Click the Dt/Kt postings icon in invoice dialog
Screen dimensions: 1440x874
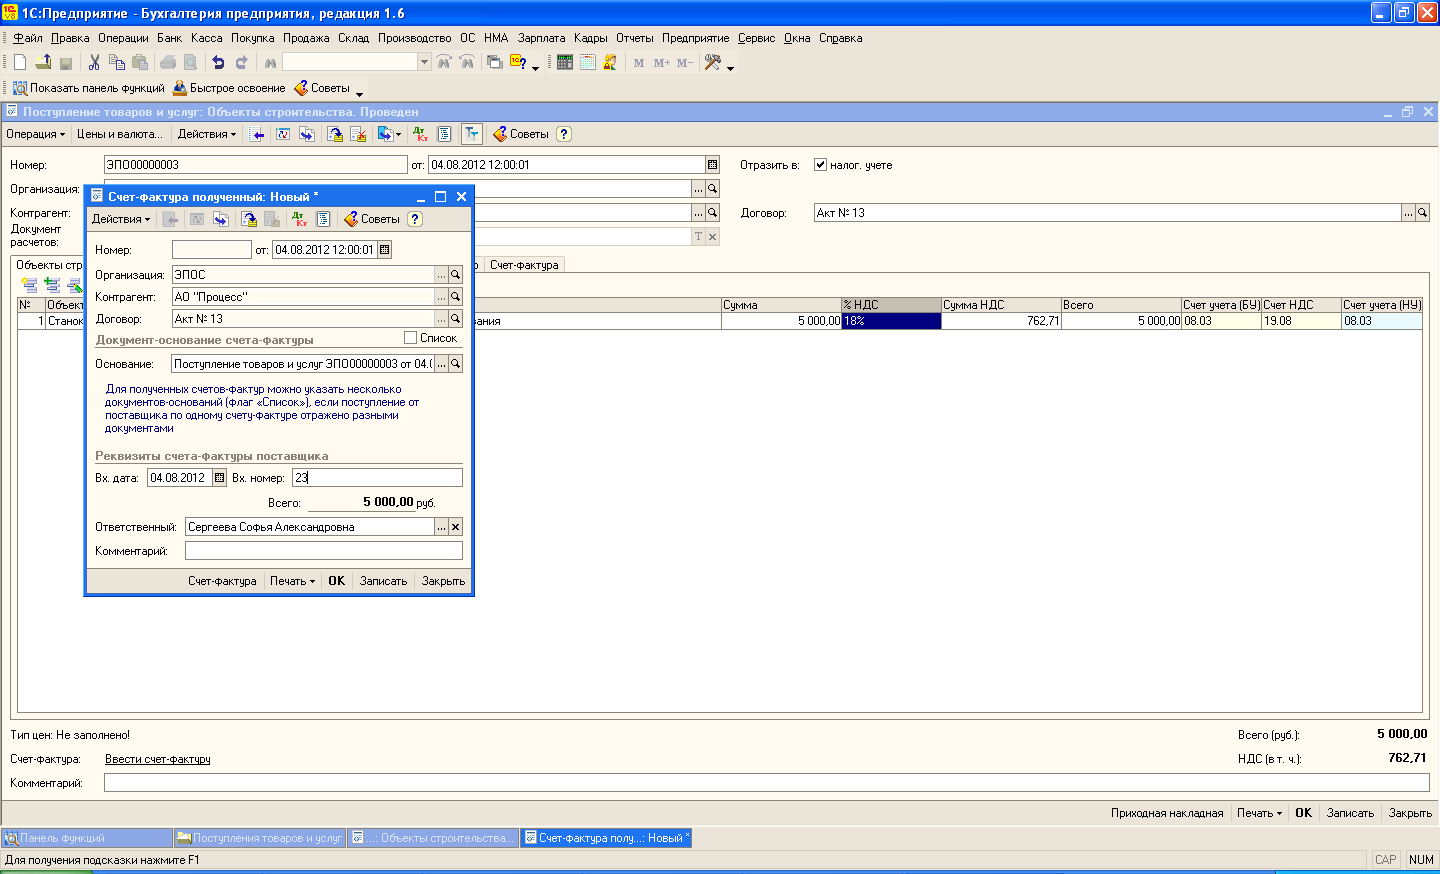tap(300, 219)
